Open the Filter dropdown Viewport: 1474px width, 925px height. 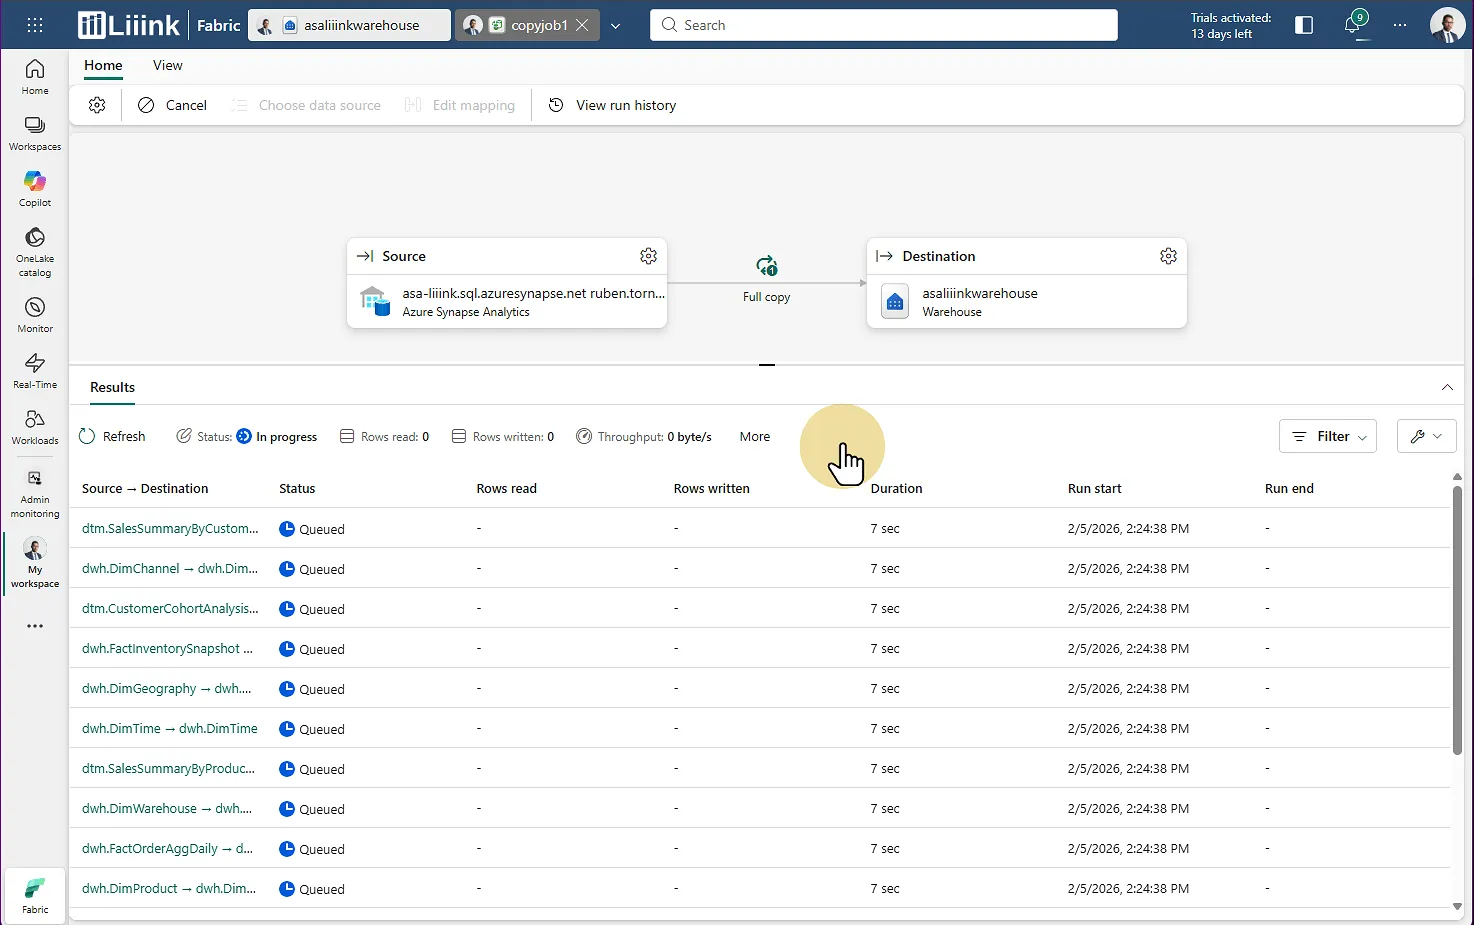click(x=1327, y=436)
